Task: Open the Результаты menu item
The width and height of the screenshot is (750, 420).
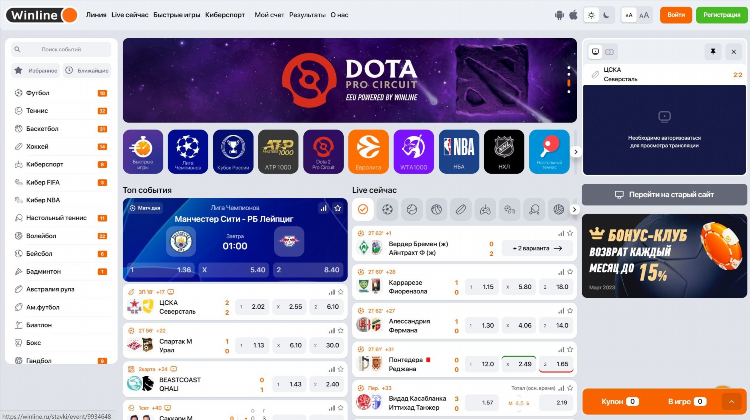Action: point(307,15)
